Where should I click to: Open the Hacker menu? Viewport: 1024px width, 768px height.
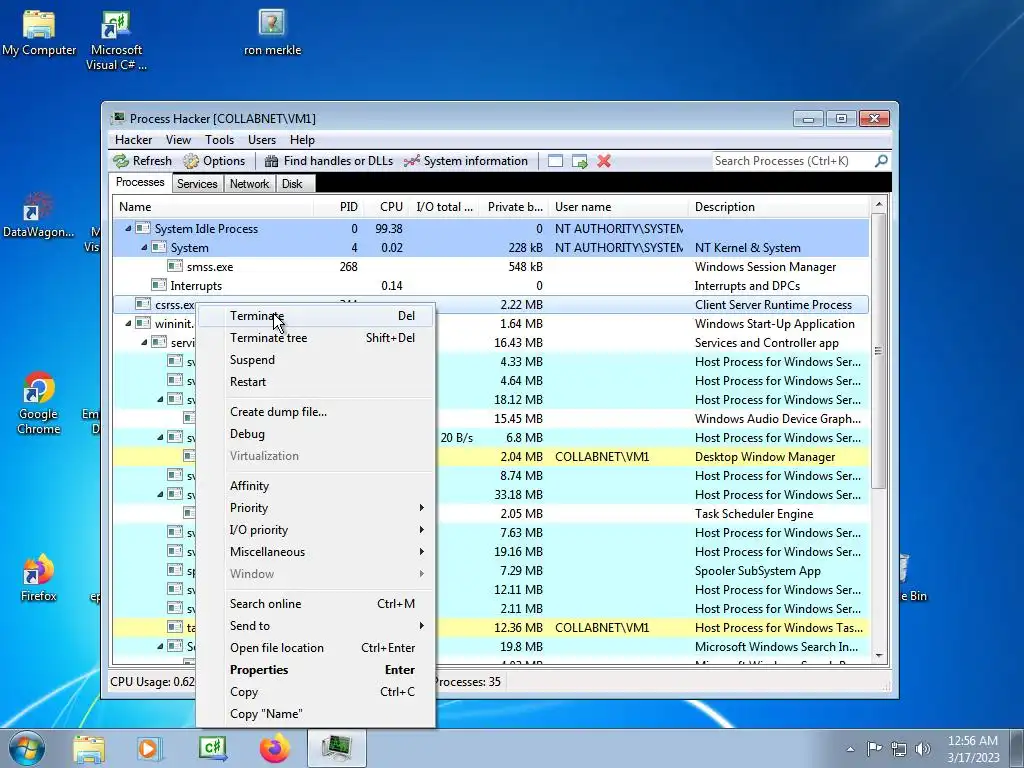(133, 140)
